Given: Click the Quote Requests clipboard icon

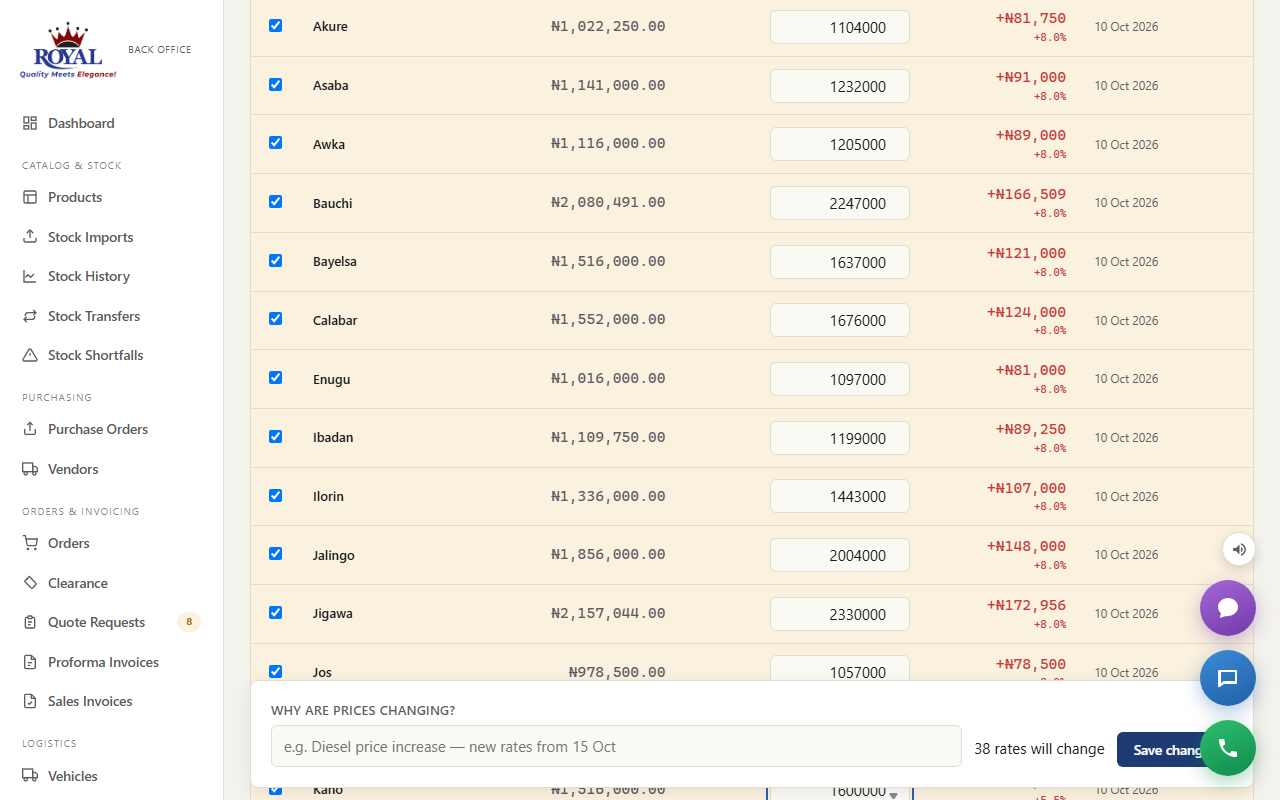Looking at the screenshot, I should tap(30, 622).
